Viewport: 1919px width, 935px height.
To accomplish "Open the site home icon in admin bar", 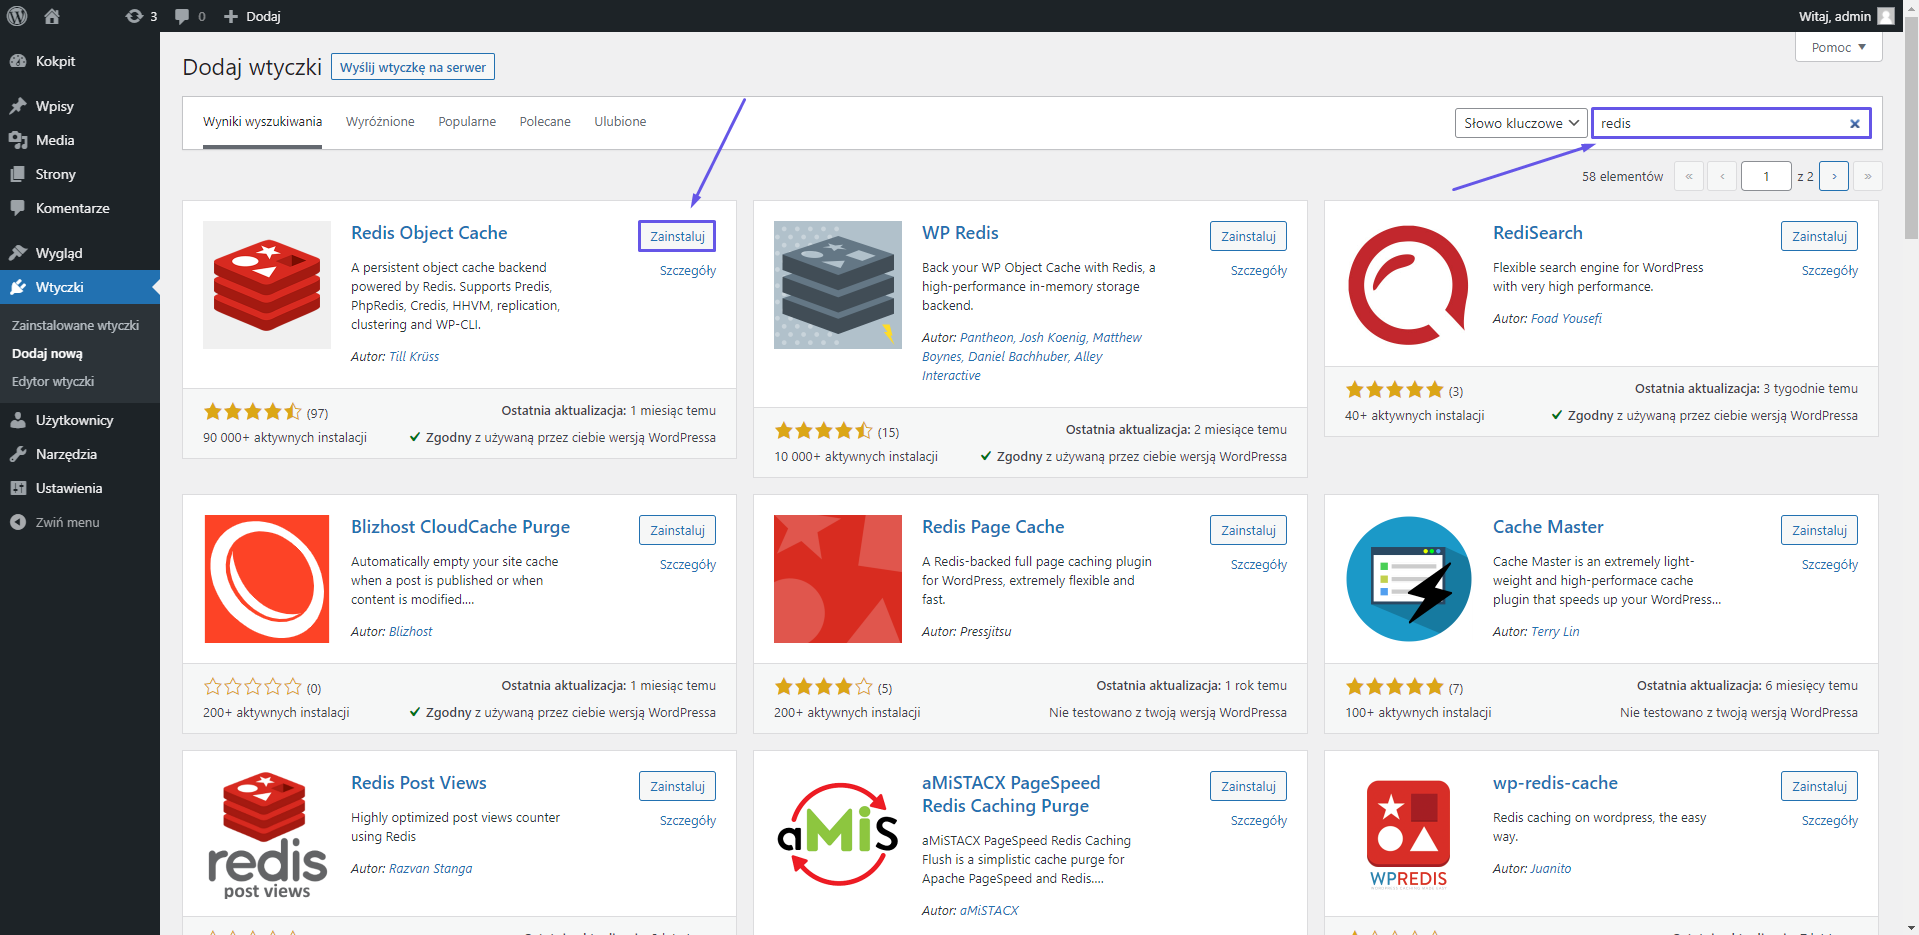I will click(52, 16).
